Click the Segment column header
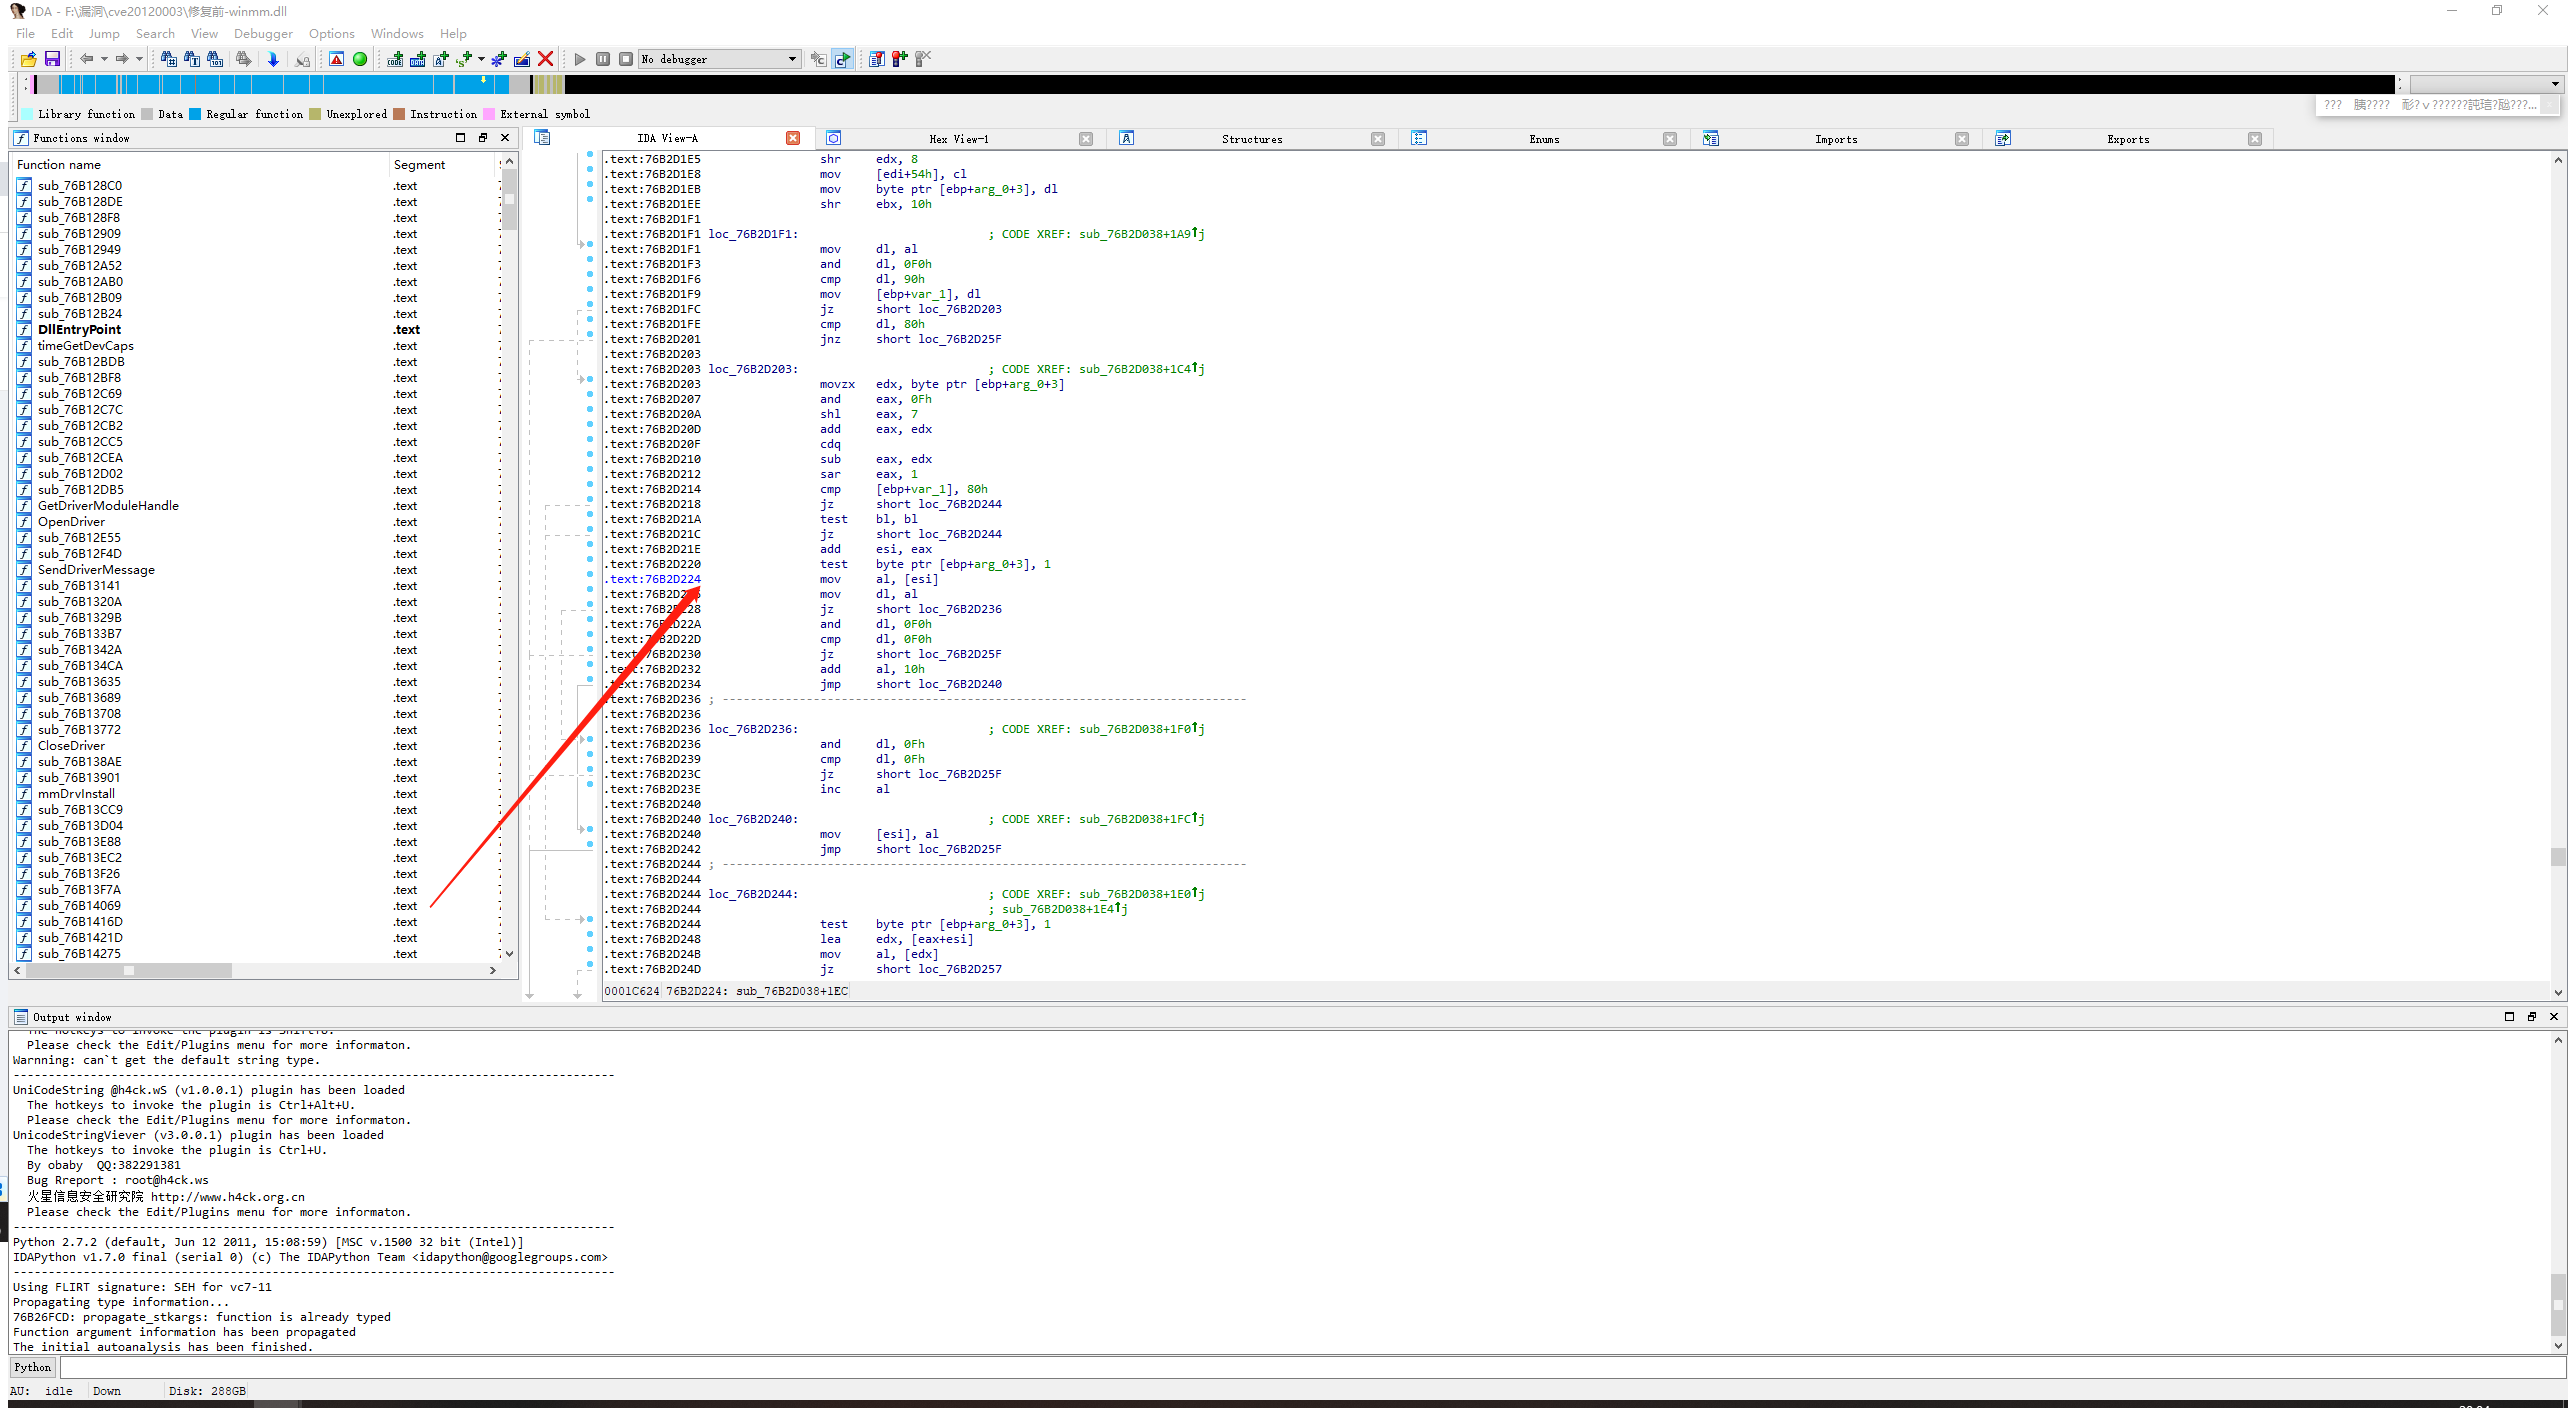 420,164
